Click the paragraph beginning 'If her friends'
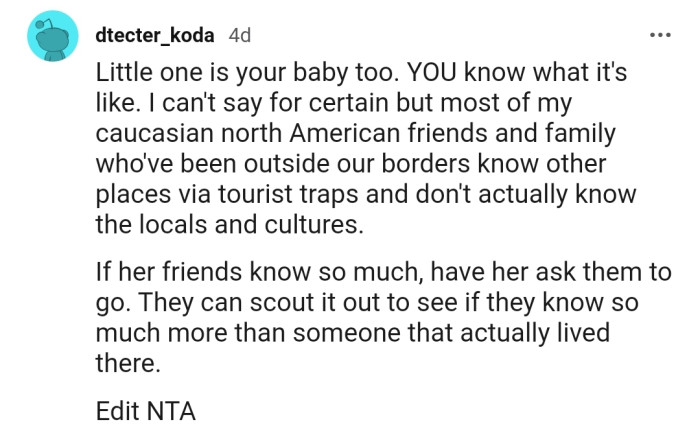This screenshot has height=435, width=700. click(383, 317)
